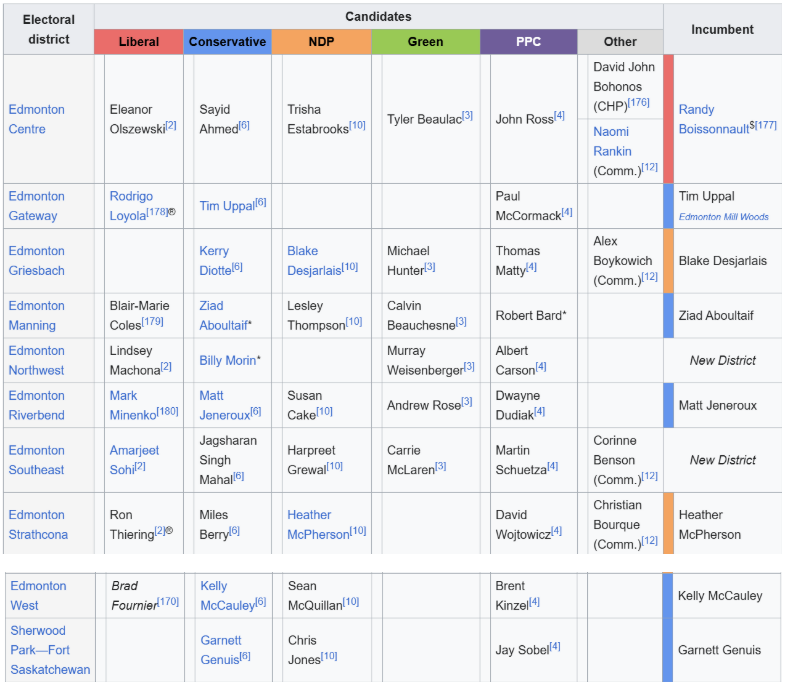
Task: Select New District cell for Edmonton Northwest
Action: click(722, 361)
